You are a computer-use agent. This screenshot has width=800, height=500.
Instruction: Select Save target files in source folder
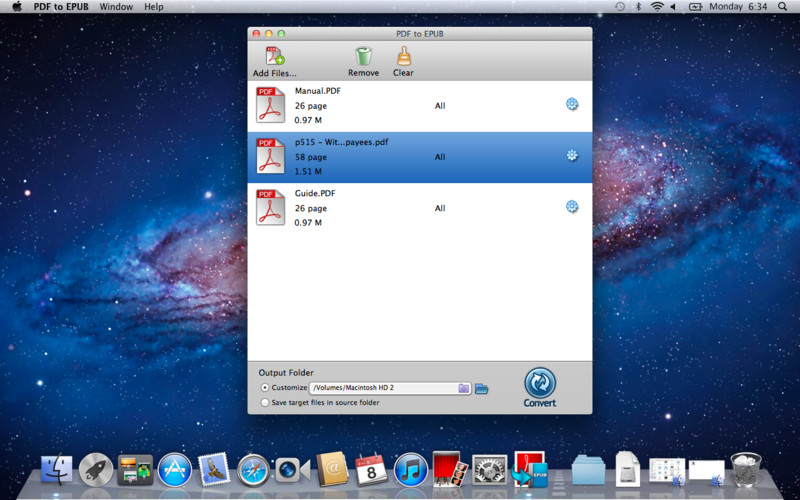[264, 403]
